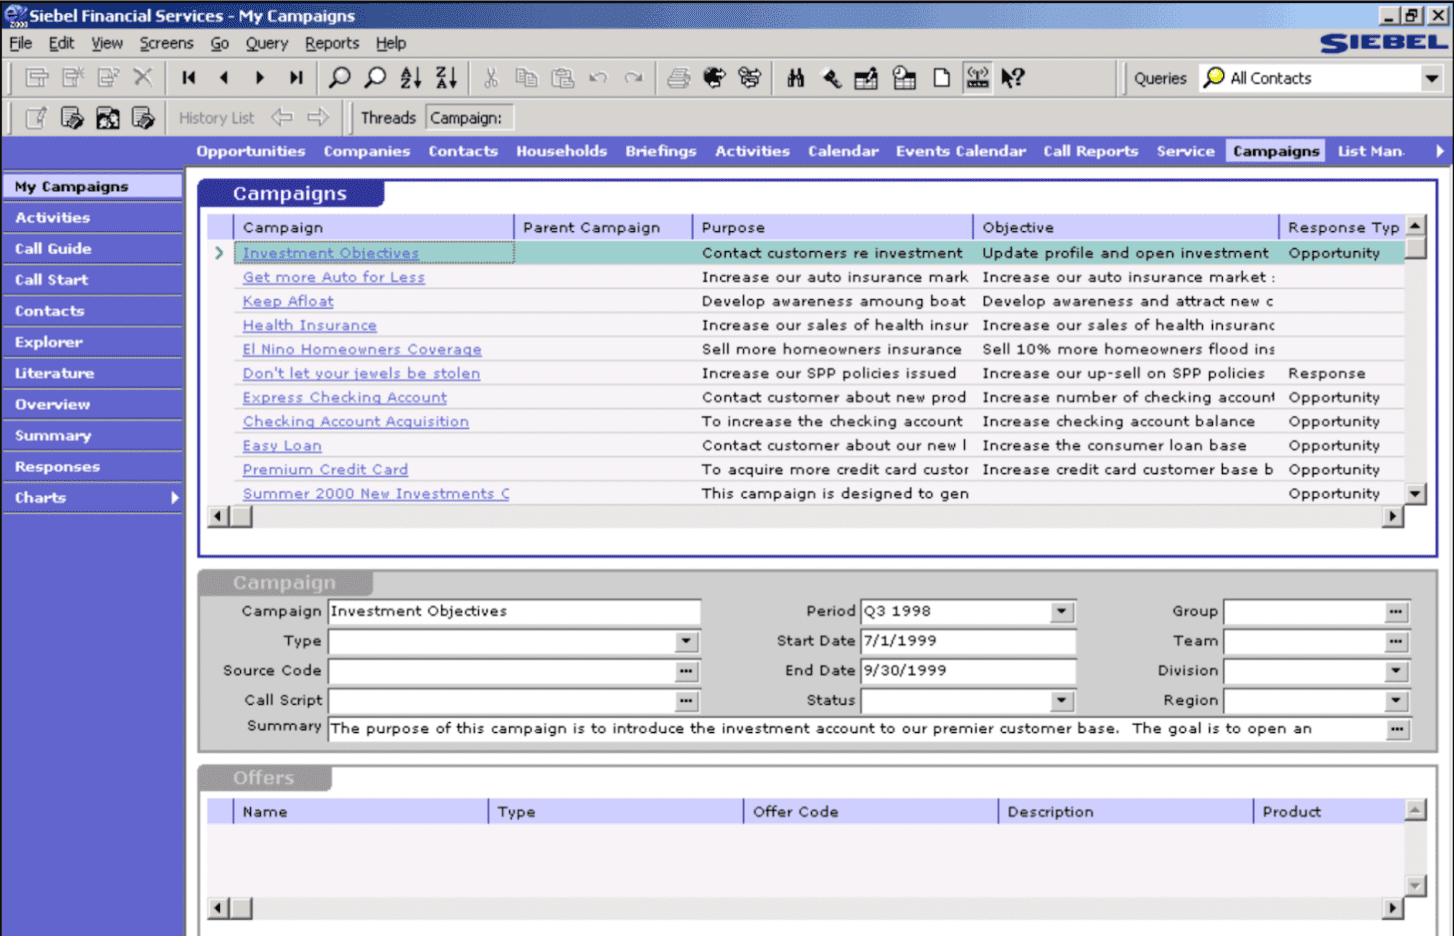Image resolution: width=1454 pixels, height=936 pixels.
Task: Open the File menu
Action: point(21,43)
